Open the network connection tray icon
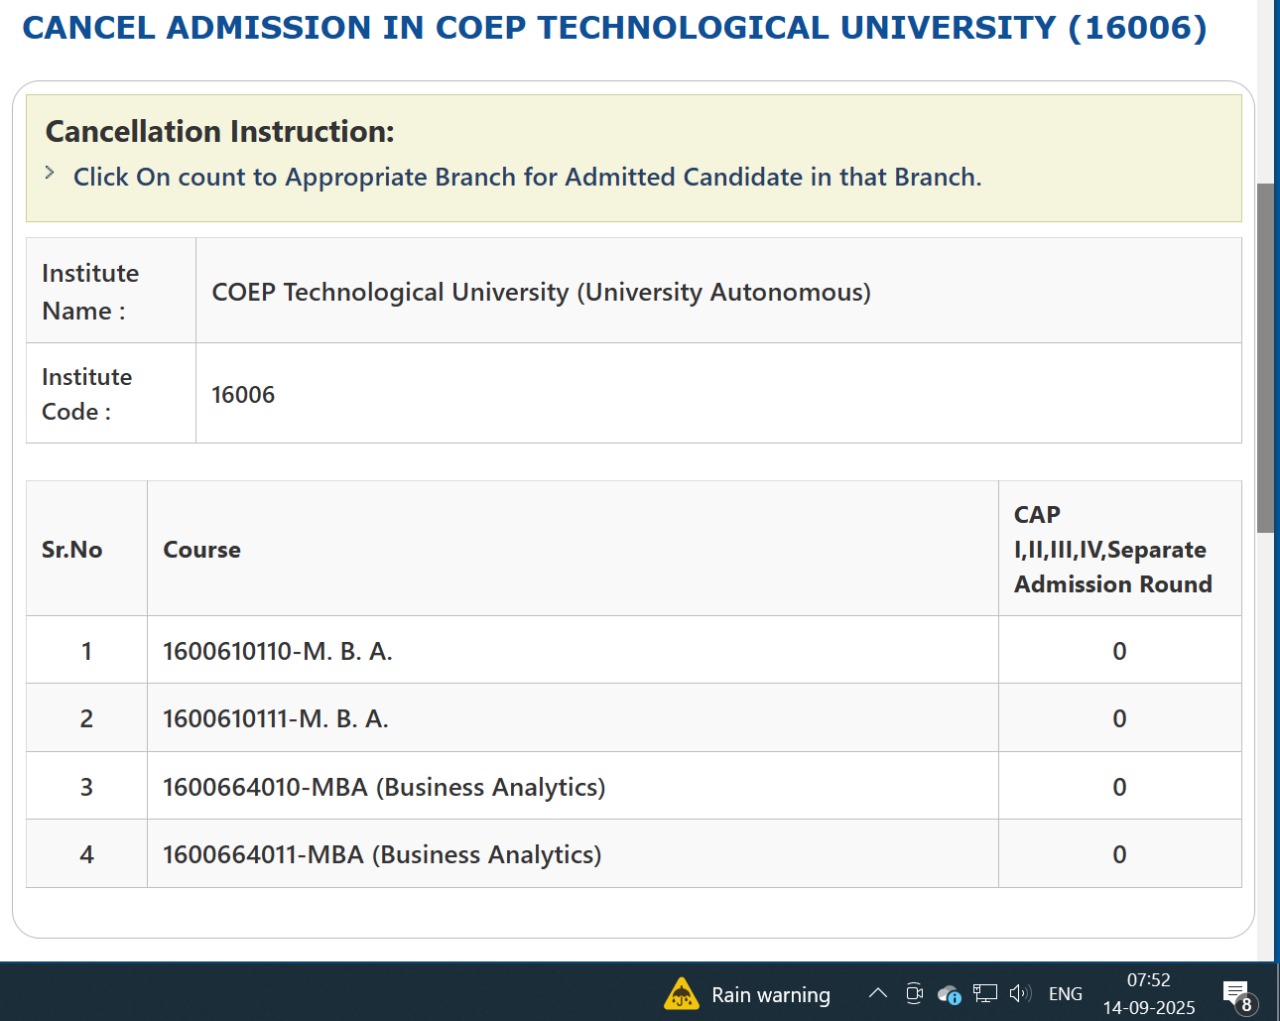This screenshot has height=1021, width=1280. (985, 993)
